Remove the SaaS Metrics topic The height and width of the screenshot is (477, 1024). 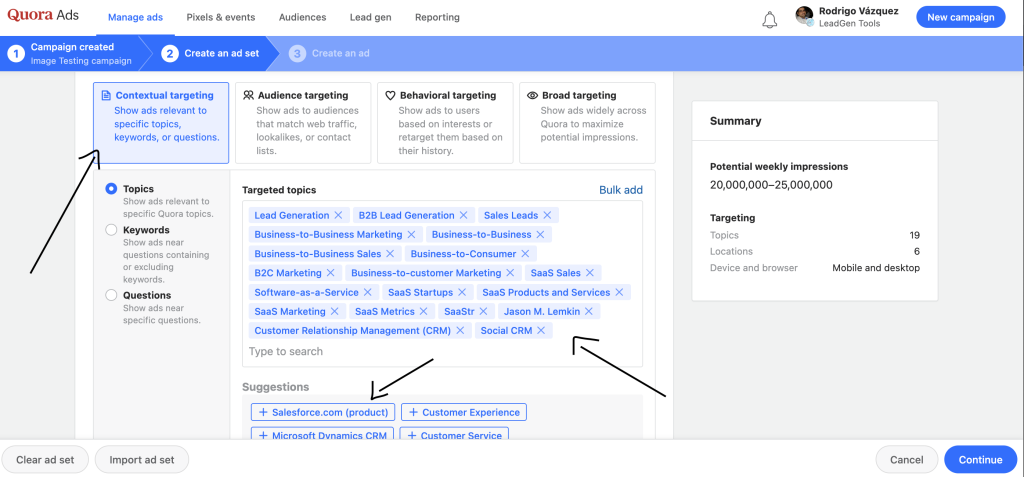tap(423, 312)
